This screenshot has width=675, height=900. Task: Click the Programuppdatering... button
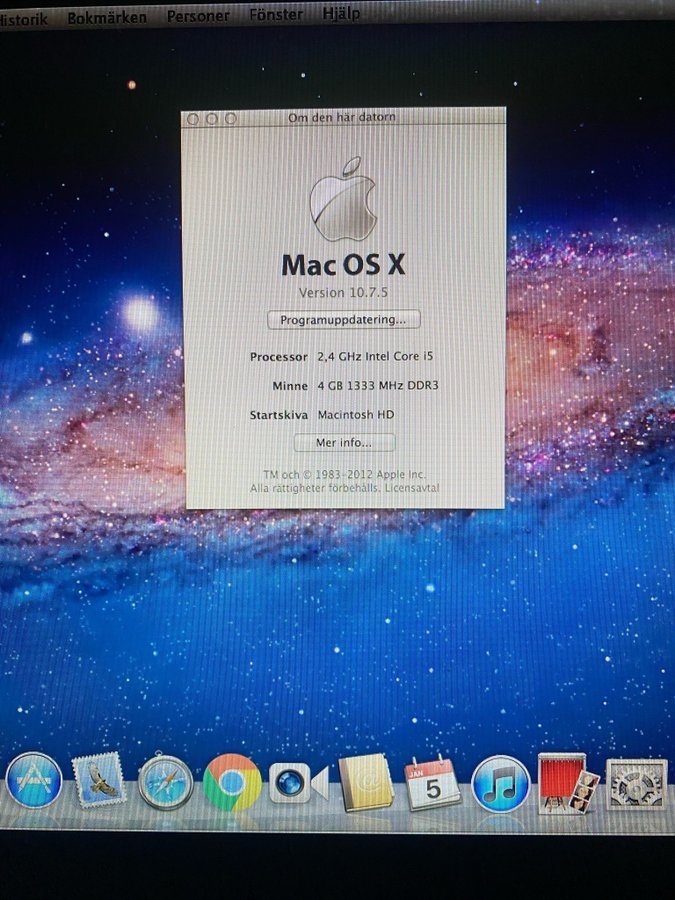(344, 320)
